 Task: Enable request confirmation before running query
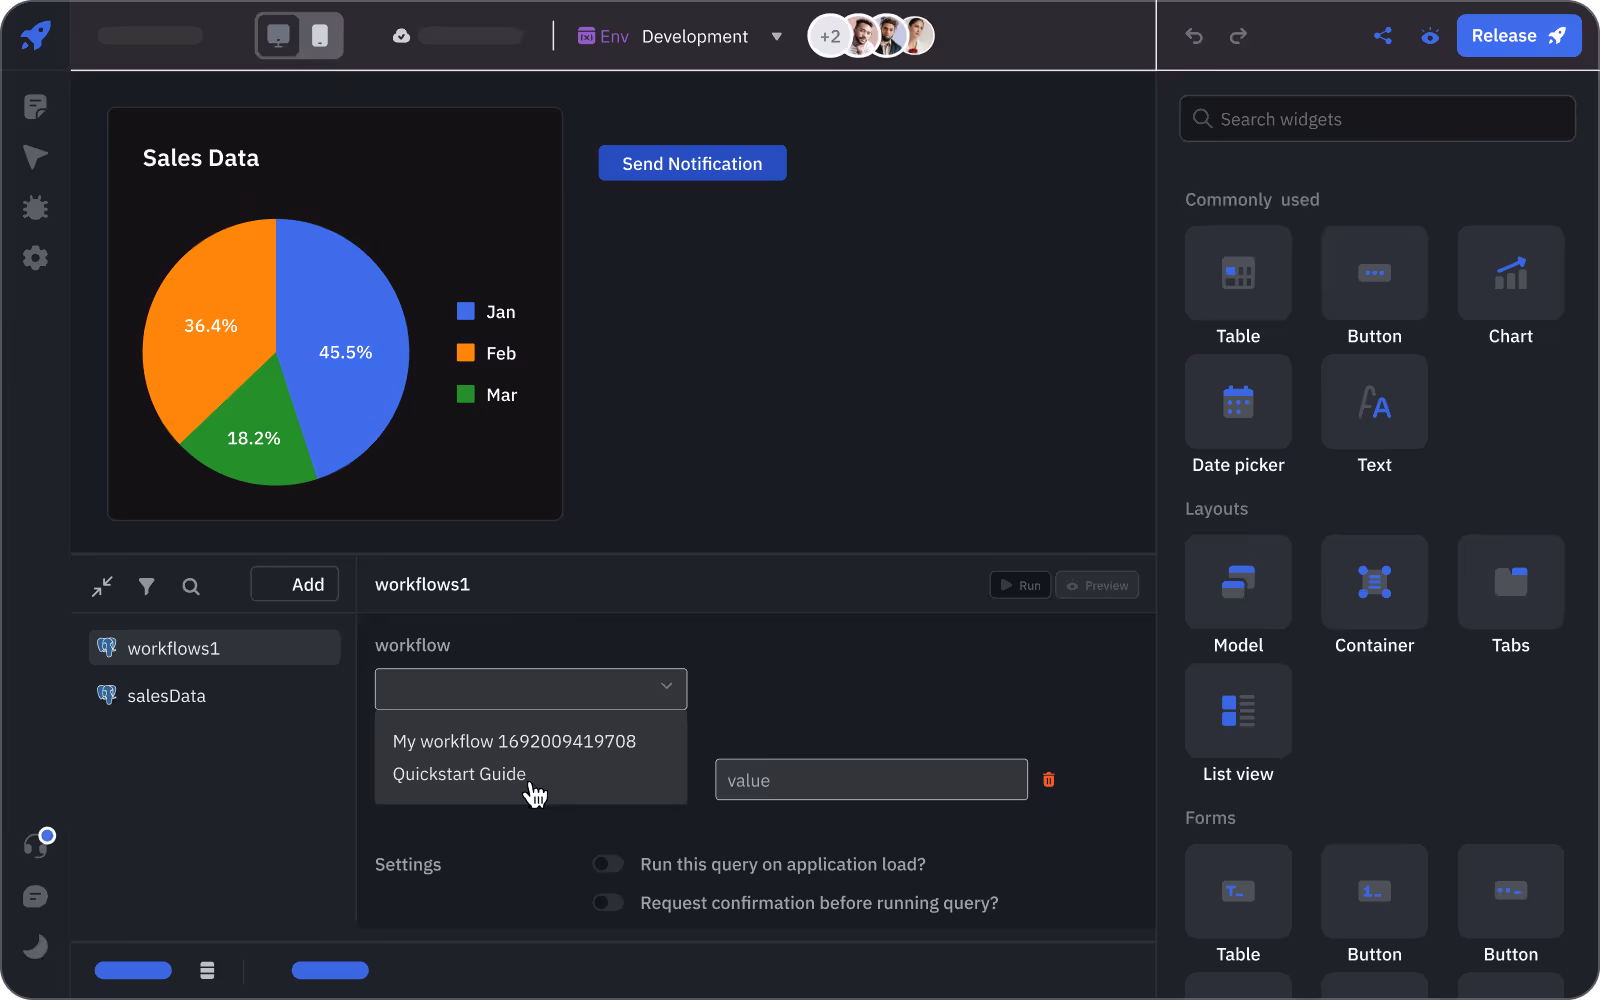coord(608,903)
